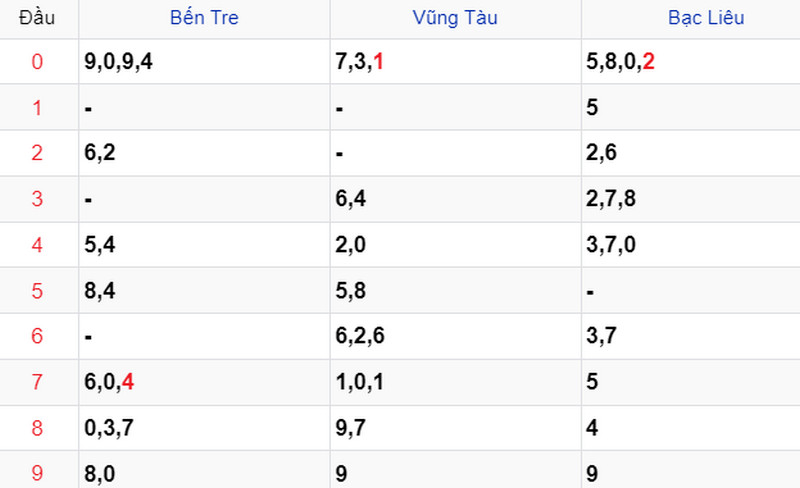Click Bến Tre cell showing 0,3,7
800x488 pixels.
click(x=204, y=428)
